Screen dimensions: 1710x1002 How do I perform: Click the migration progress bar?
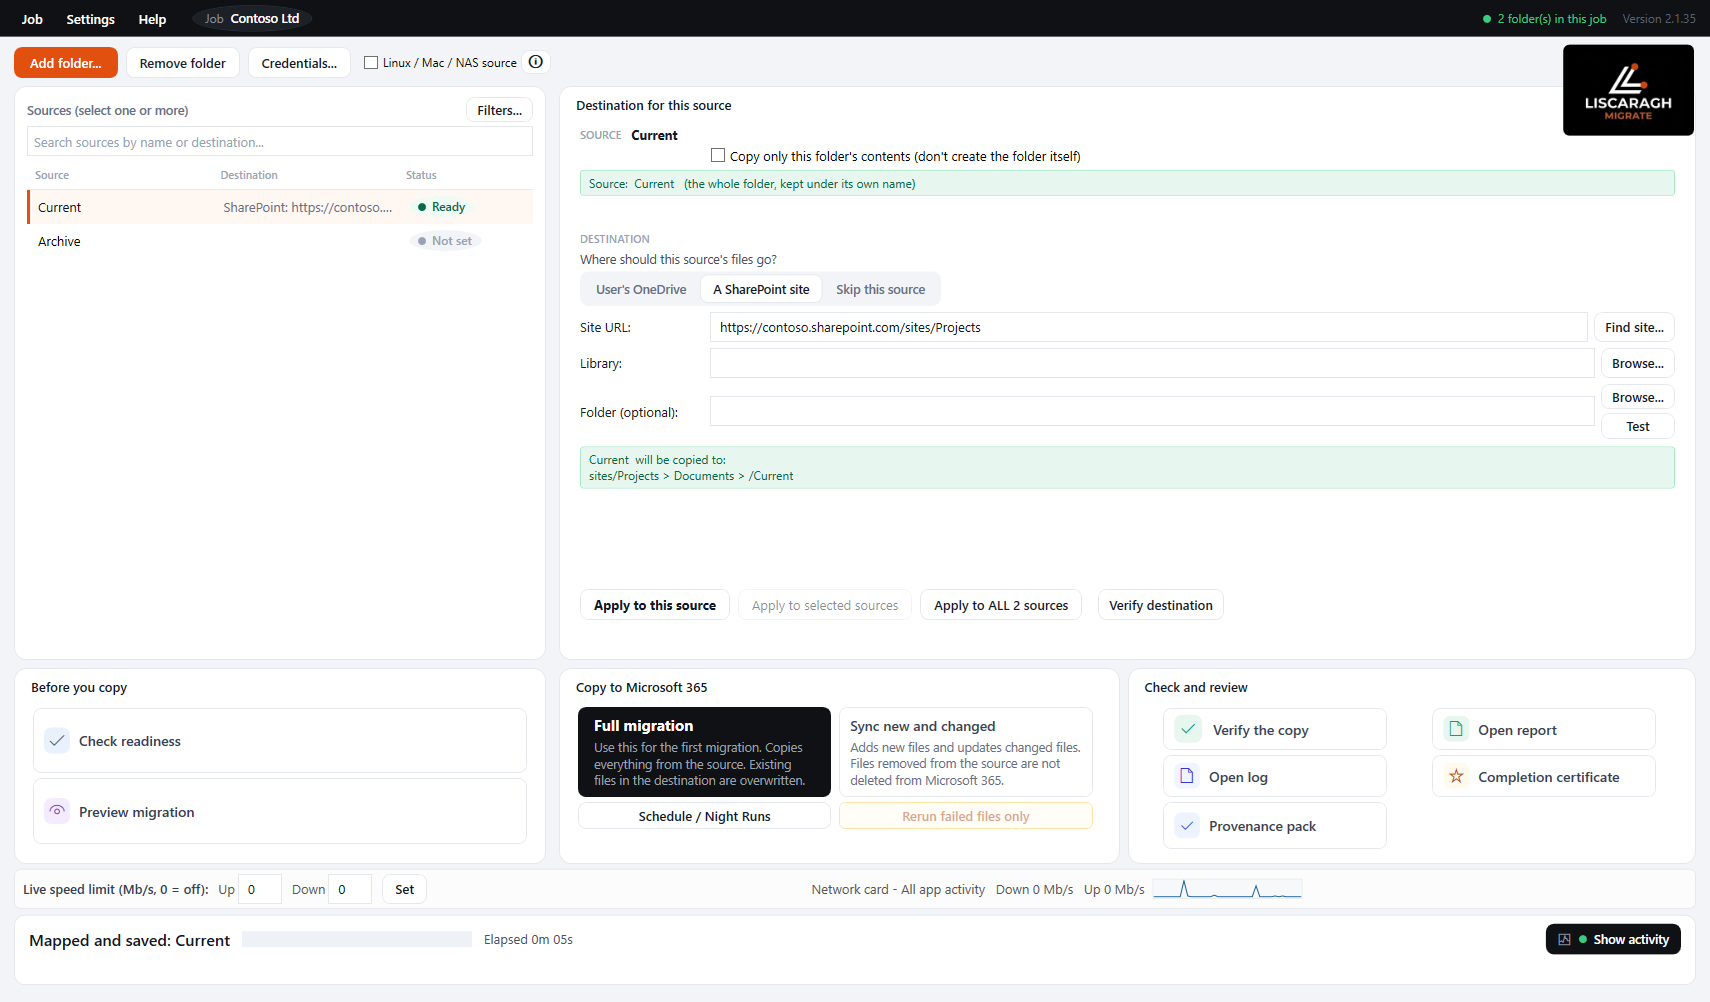click(x=357, y=939)
